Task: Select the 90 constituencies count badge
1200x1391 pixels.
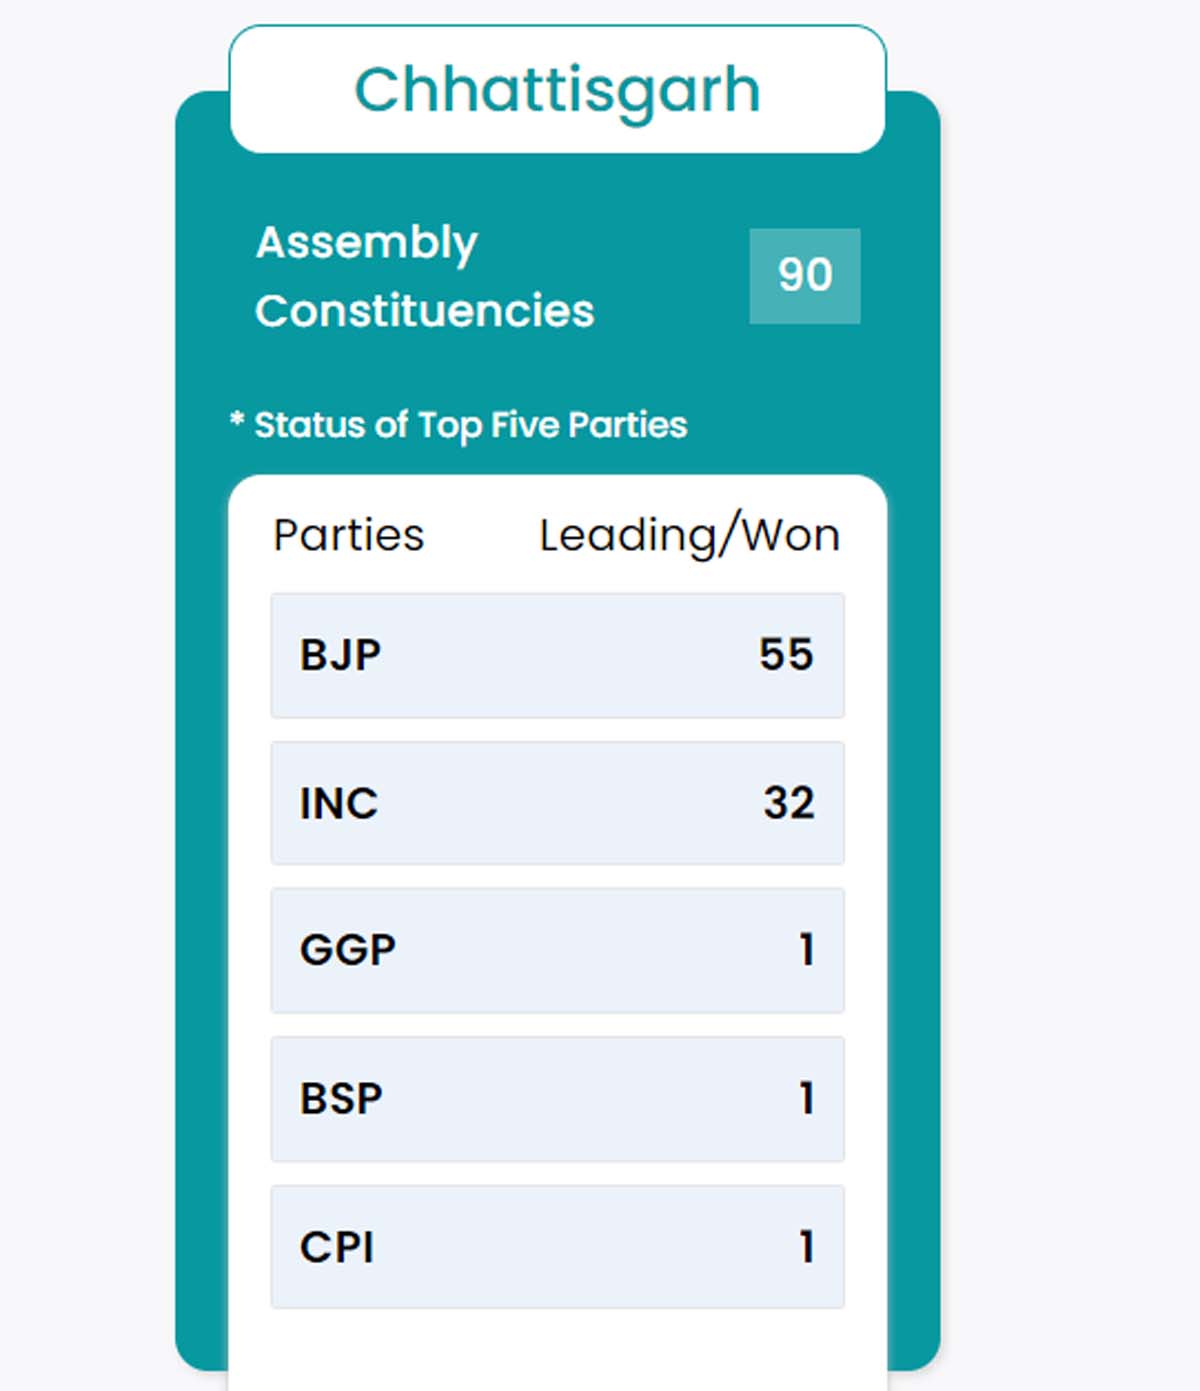Action: click(x=805, y=275)
